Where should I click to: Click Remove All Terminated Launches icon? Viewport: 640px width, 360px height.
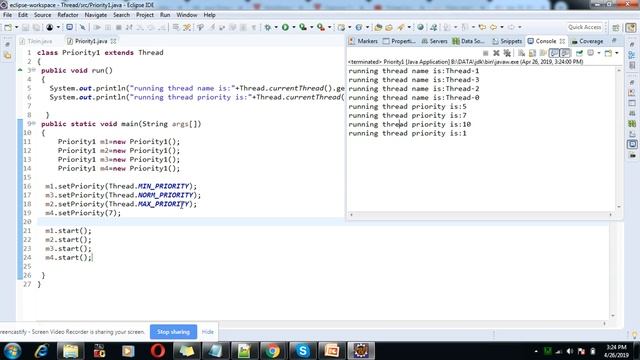pos(507,53)
